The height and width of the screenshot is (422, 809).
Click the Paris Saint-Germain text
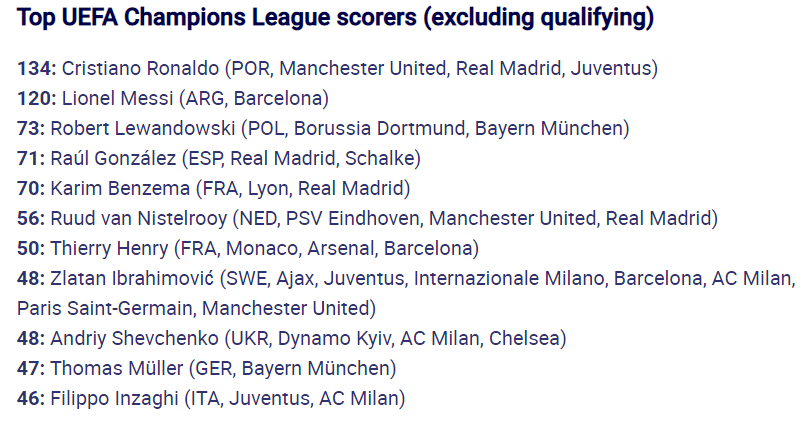[105, 309]
